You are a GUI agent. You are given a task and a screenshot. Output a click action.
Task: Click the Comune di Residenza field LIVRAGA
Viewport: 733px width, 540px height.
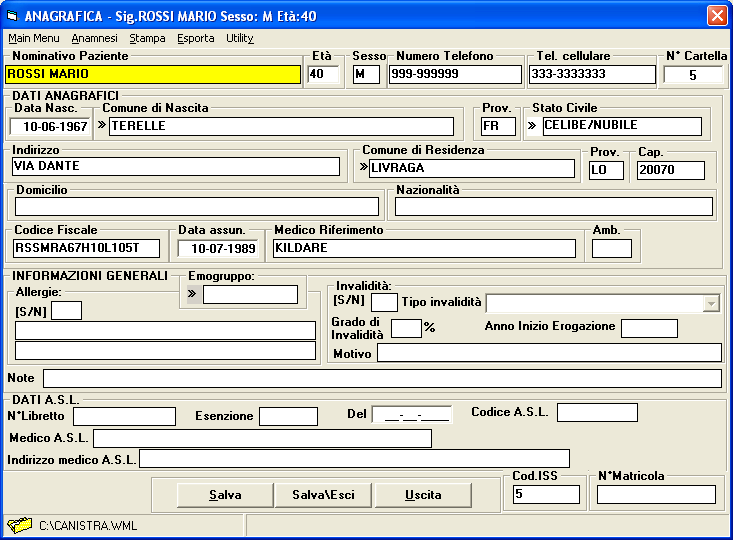coord(472,168)
